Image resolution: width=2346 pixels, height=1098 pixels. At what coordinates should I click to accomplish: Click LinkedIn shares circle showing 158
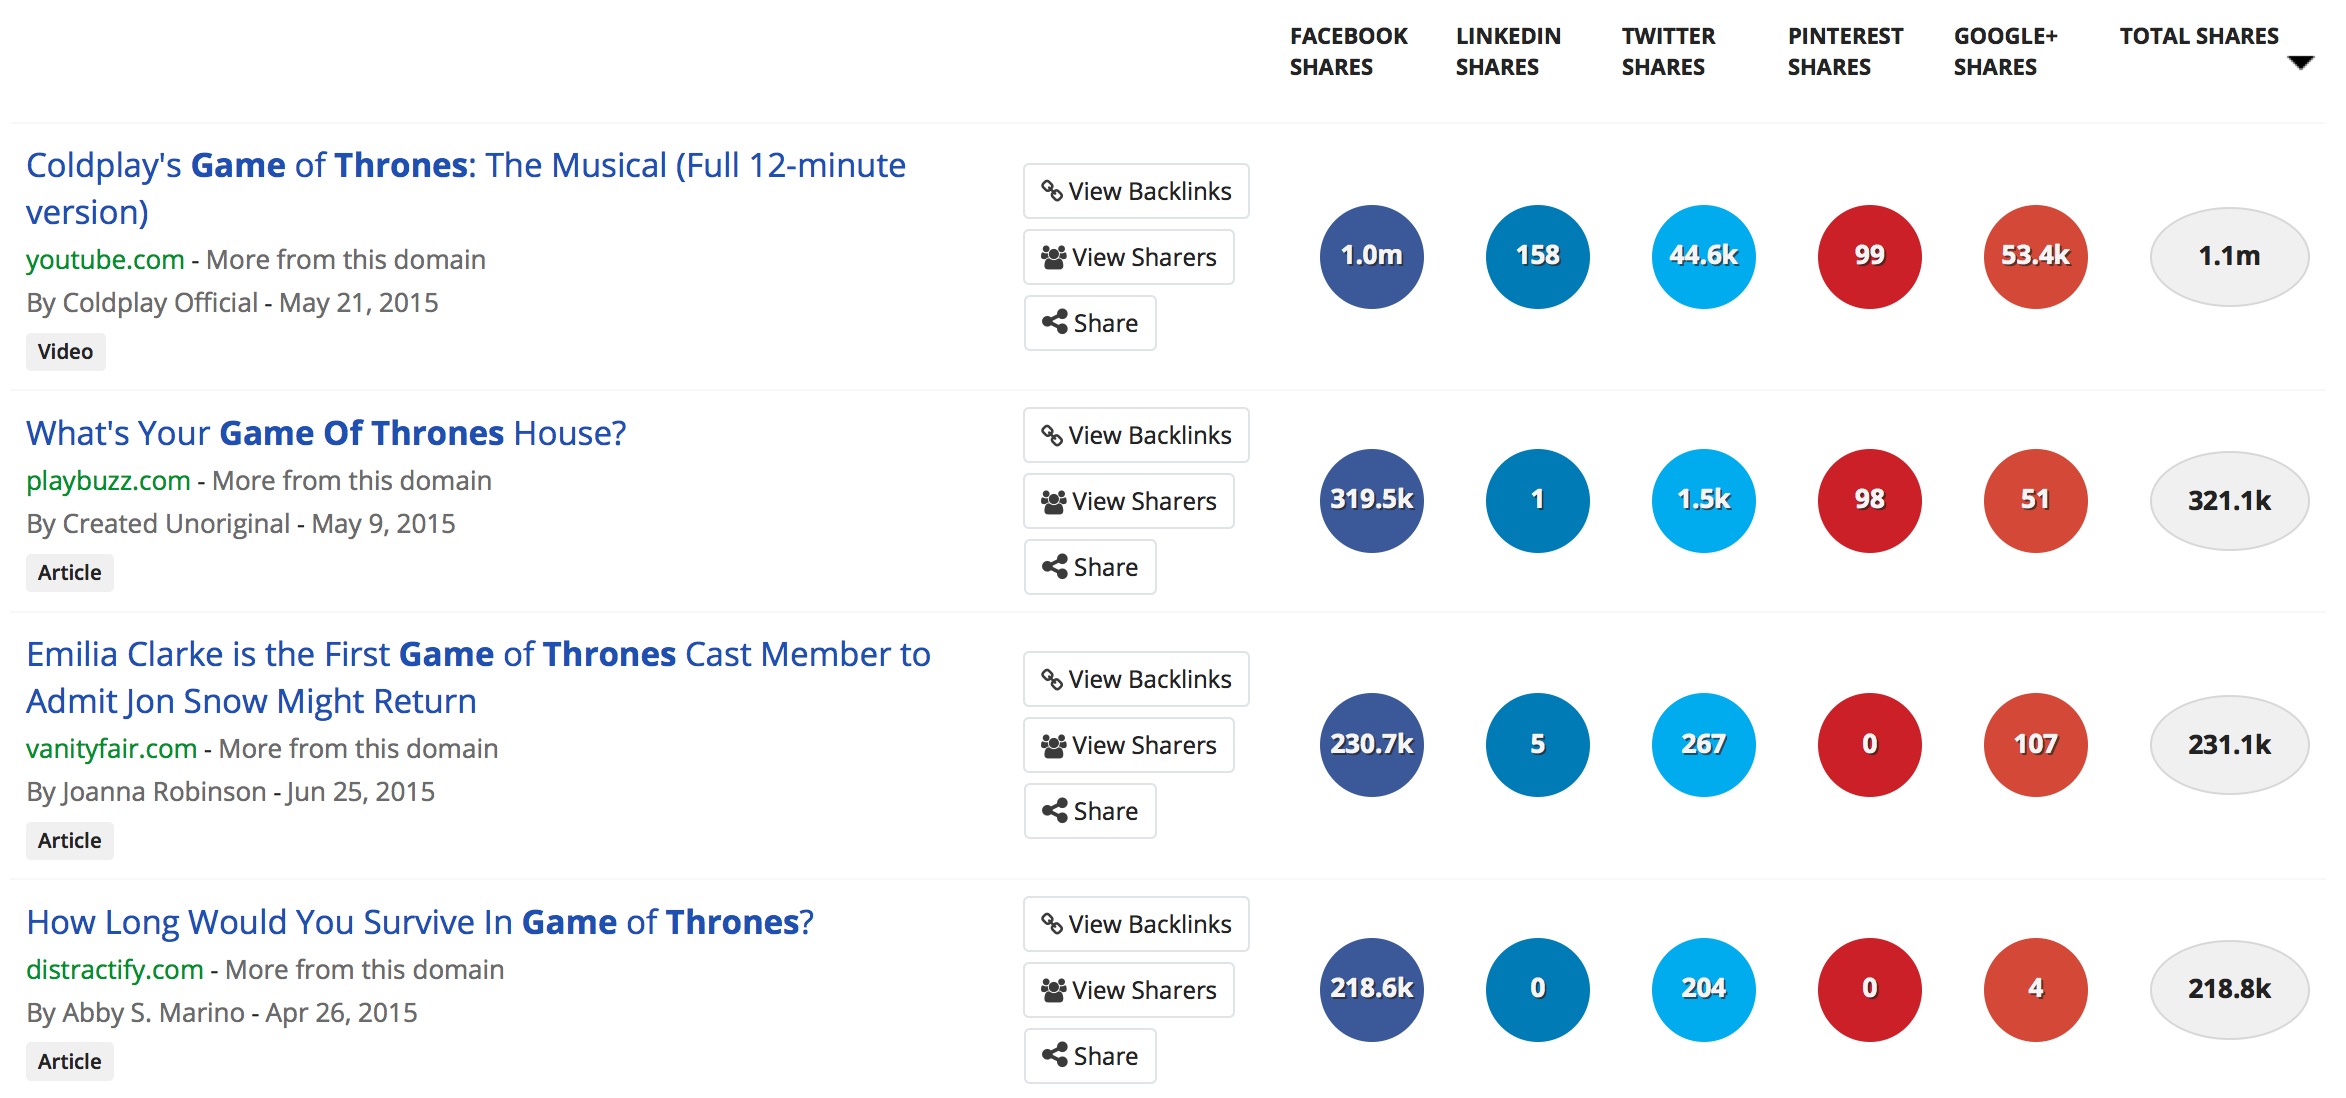click(1537, 257)
